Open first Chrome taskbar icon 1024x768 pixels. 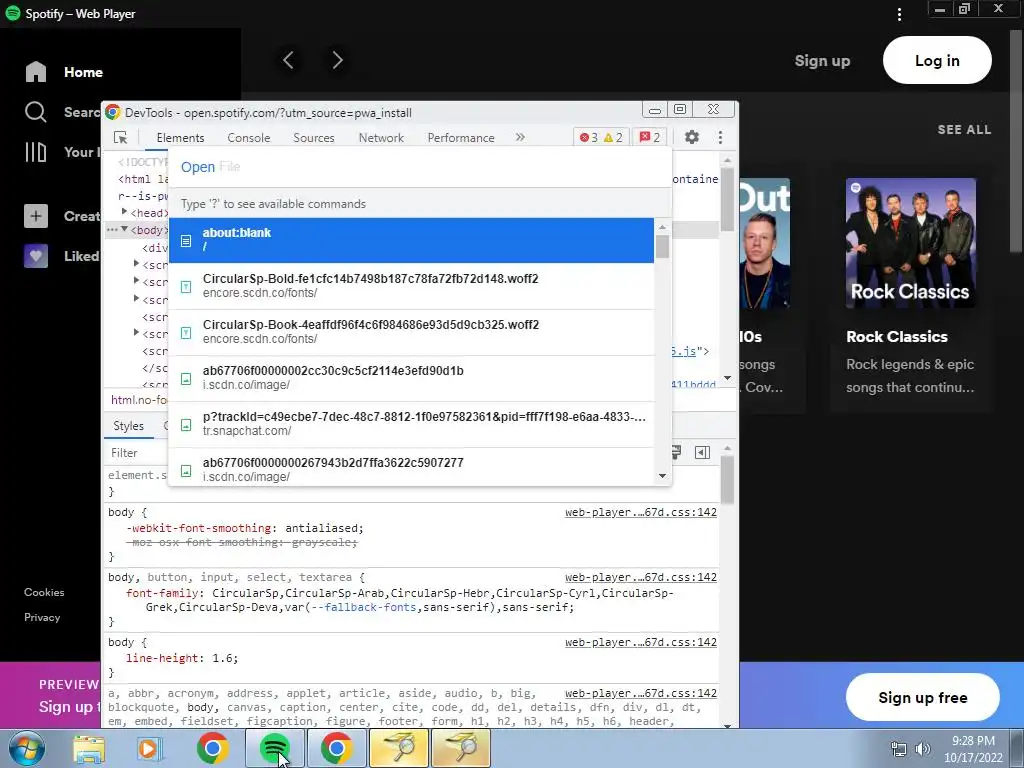pyautogui.click(x=212, y=748)
